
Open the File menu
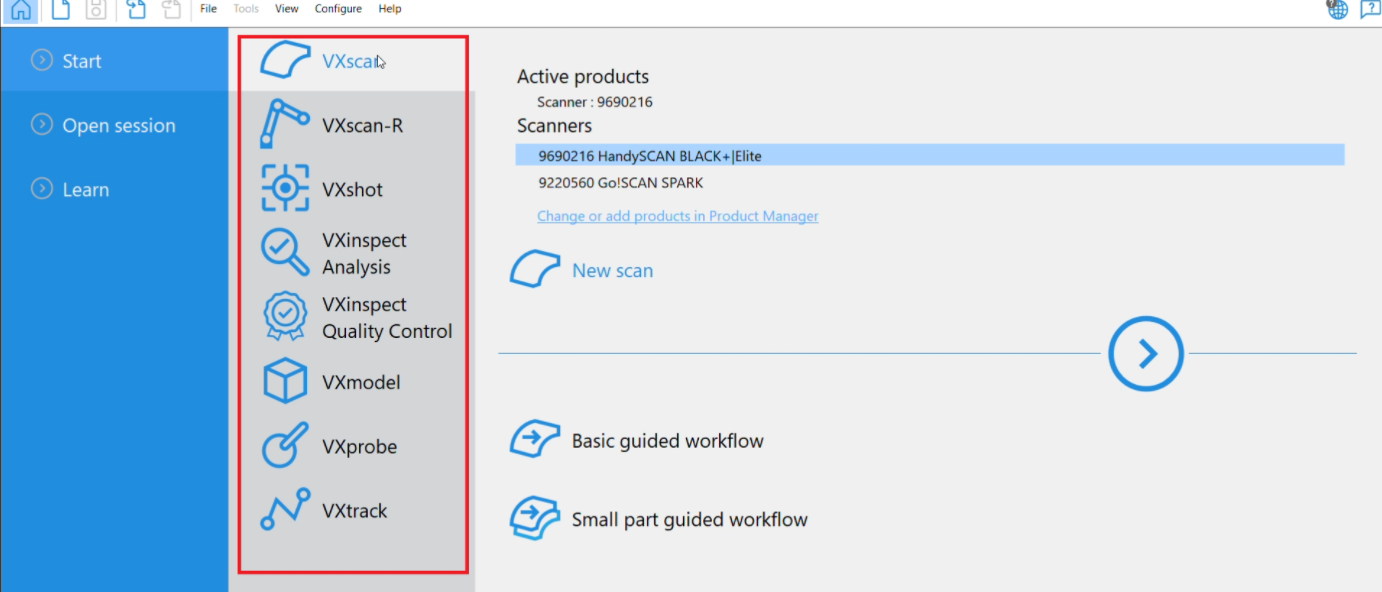[208, 9]
